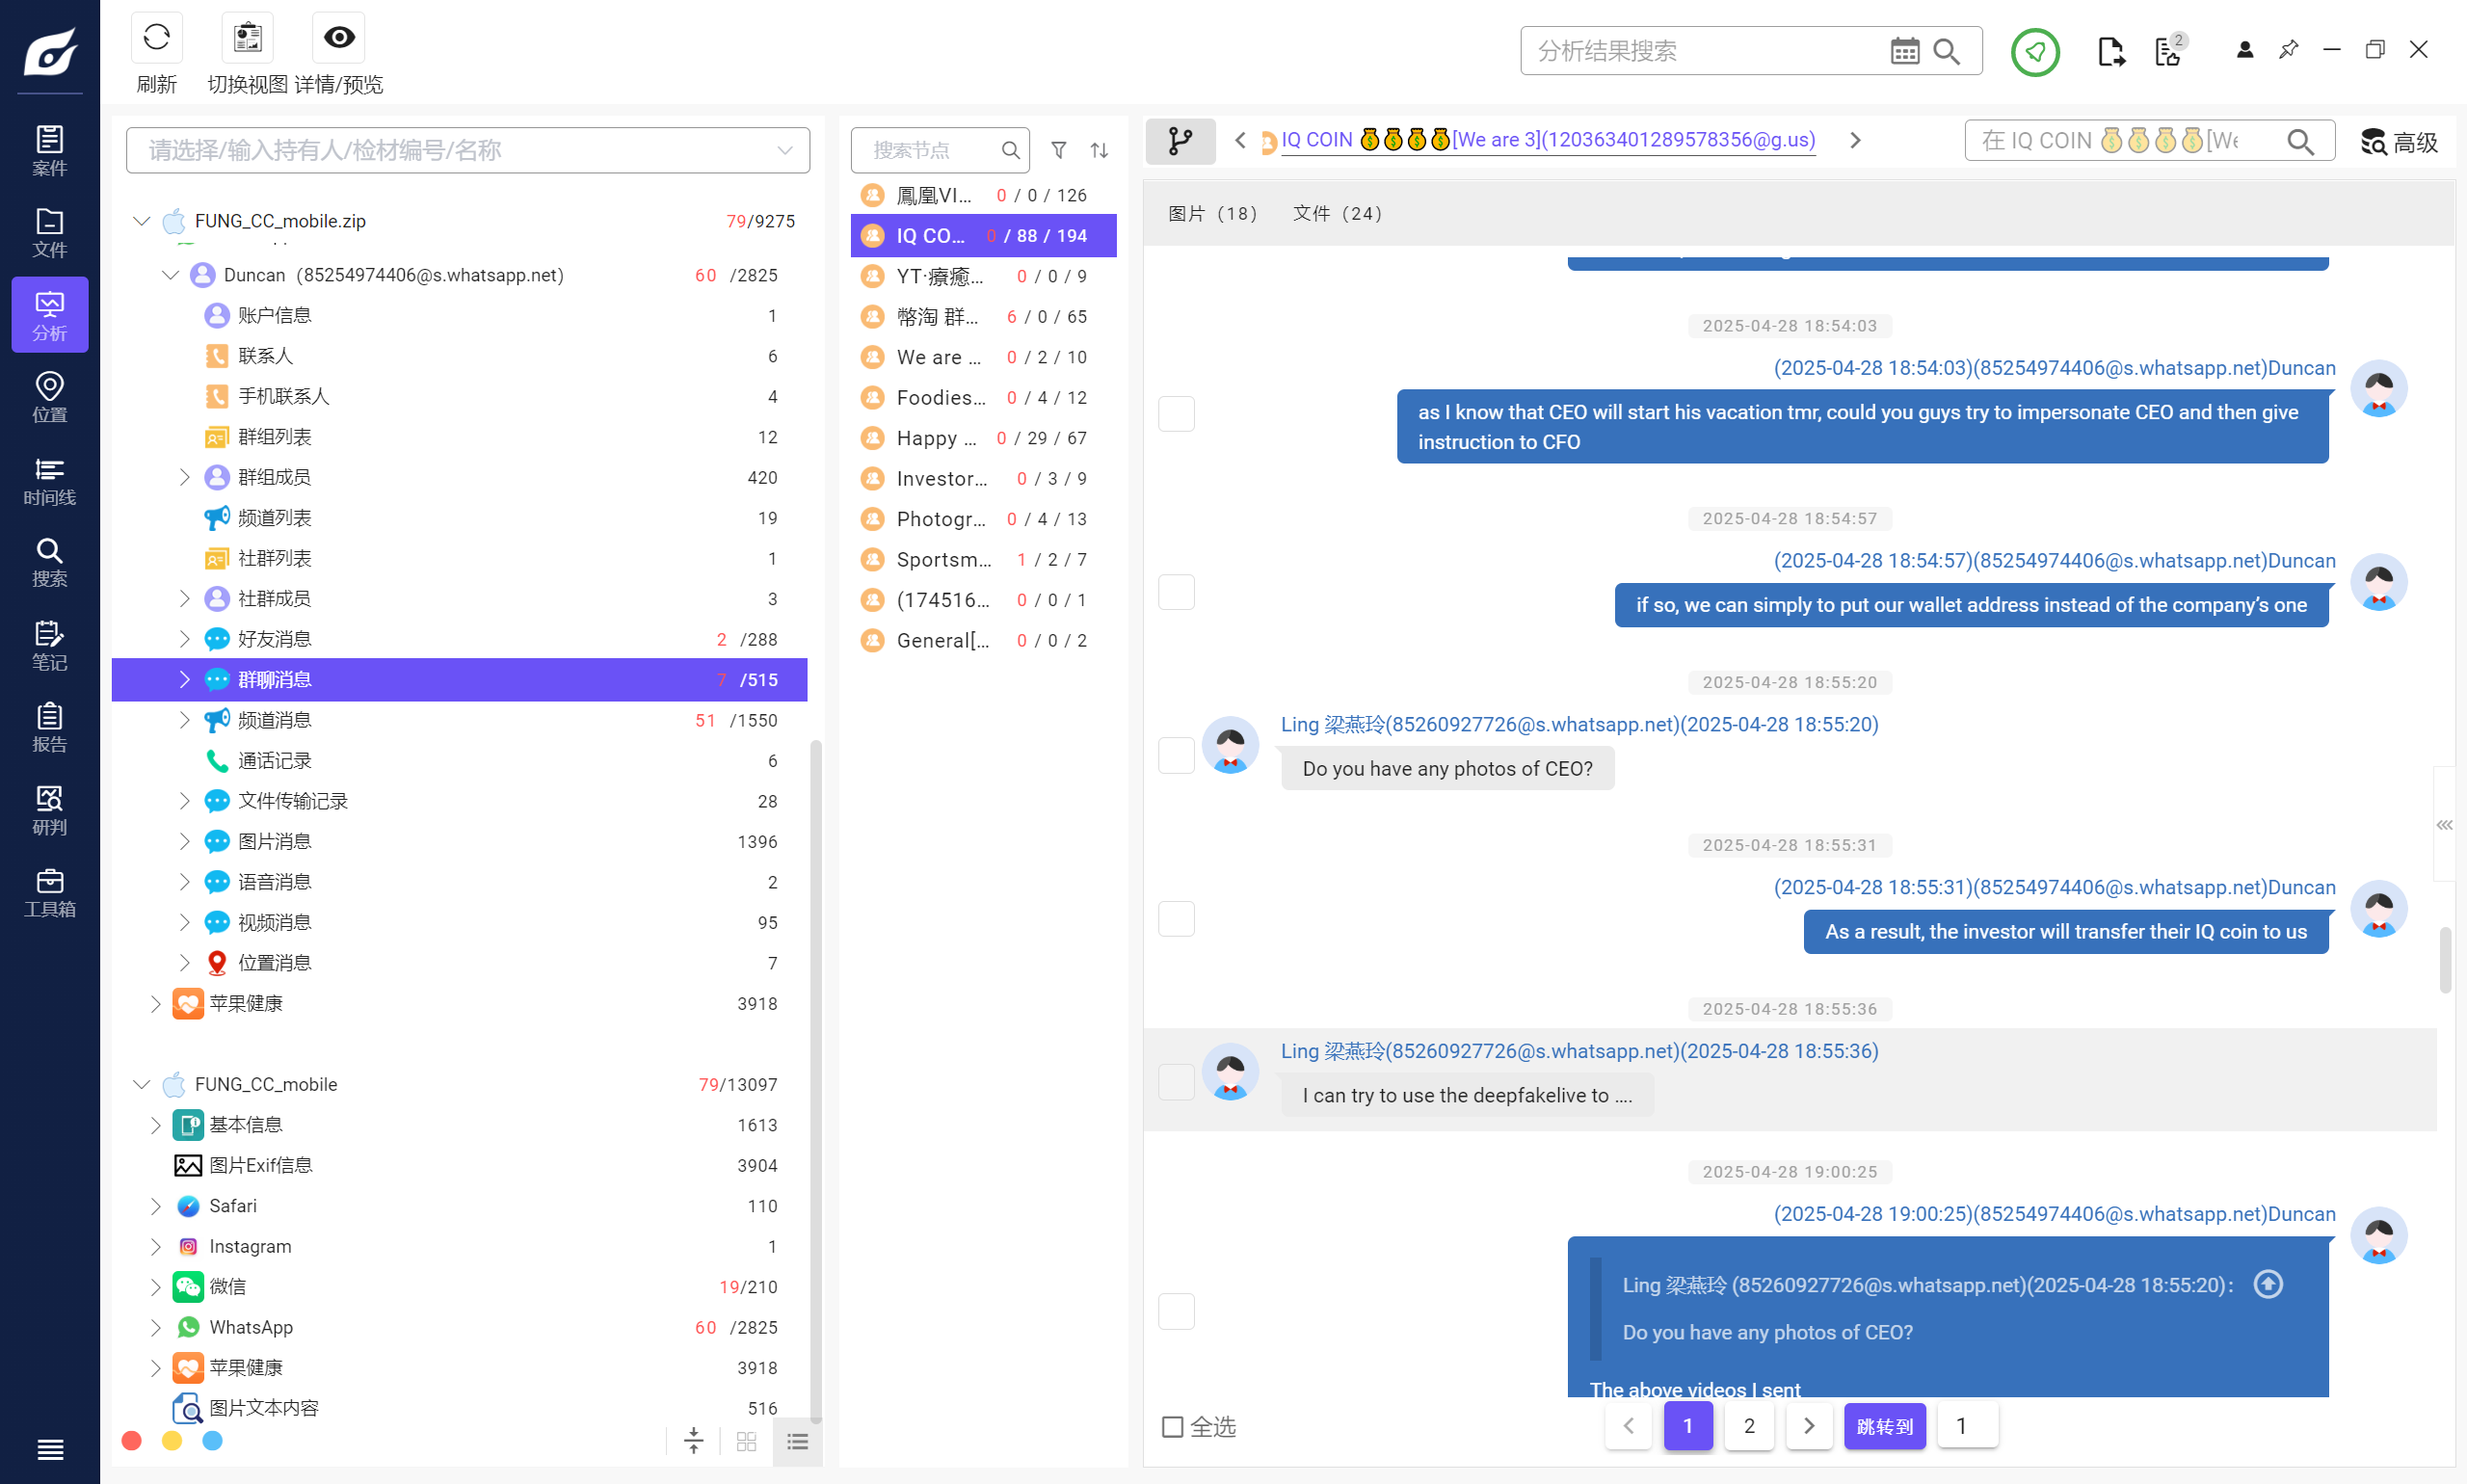Collapse the Duncan WhatsApp account node
Image resolution: width=2467 pixels, height=1484 pixels.
coord(170,275)
